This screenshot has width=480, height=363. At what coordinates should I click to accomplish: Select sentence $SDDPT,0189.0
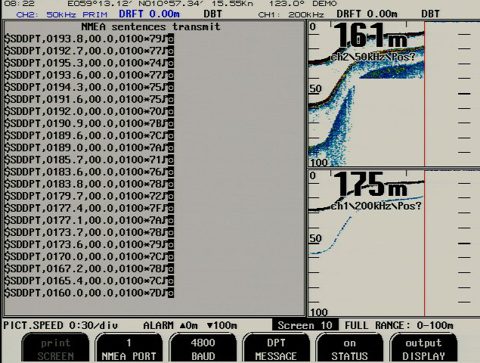coord(89,148)
